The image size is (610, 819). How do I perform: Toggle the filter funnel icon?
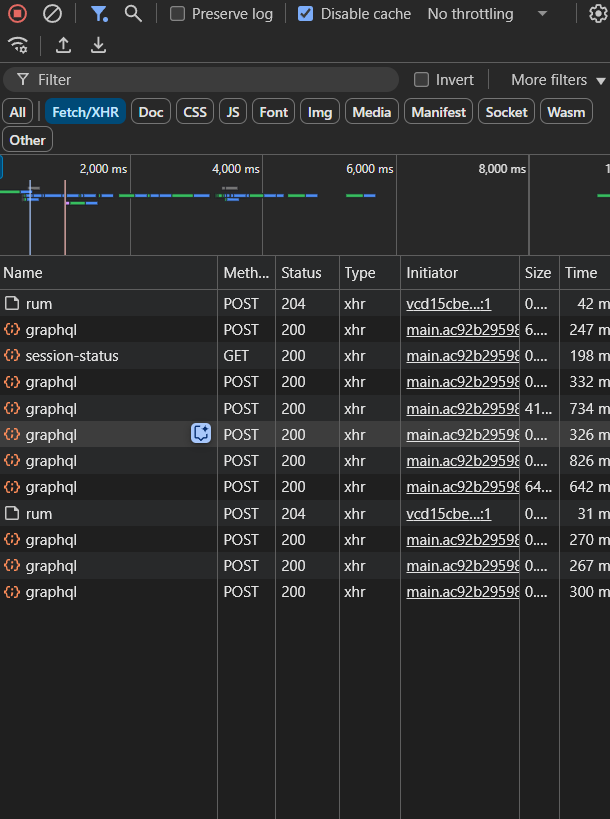(x=99, y=14)
